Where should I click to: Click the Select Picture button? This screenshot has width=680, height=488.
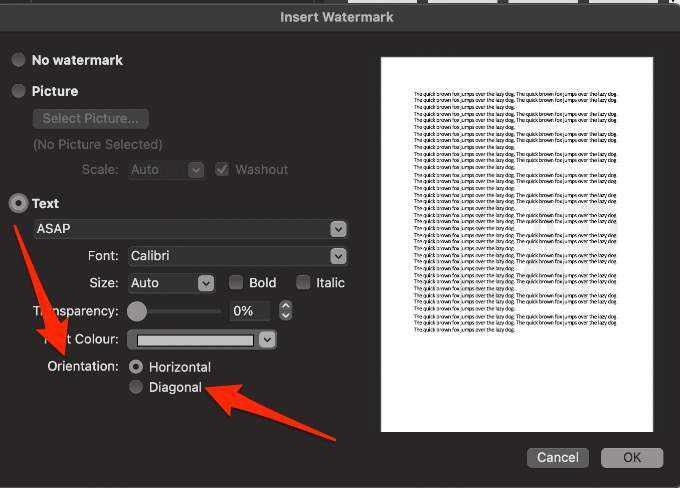90,119
